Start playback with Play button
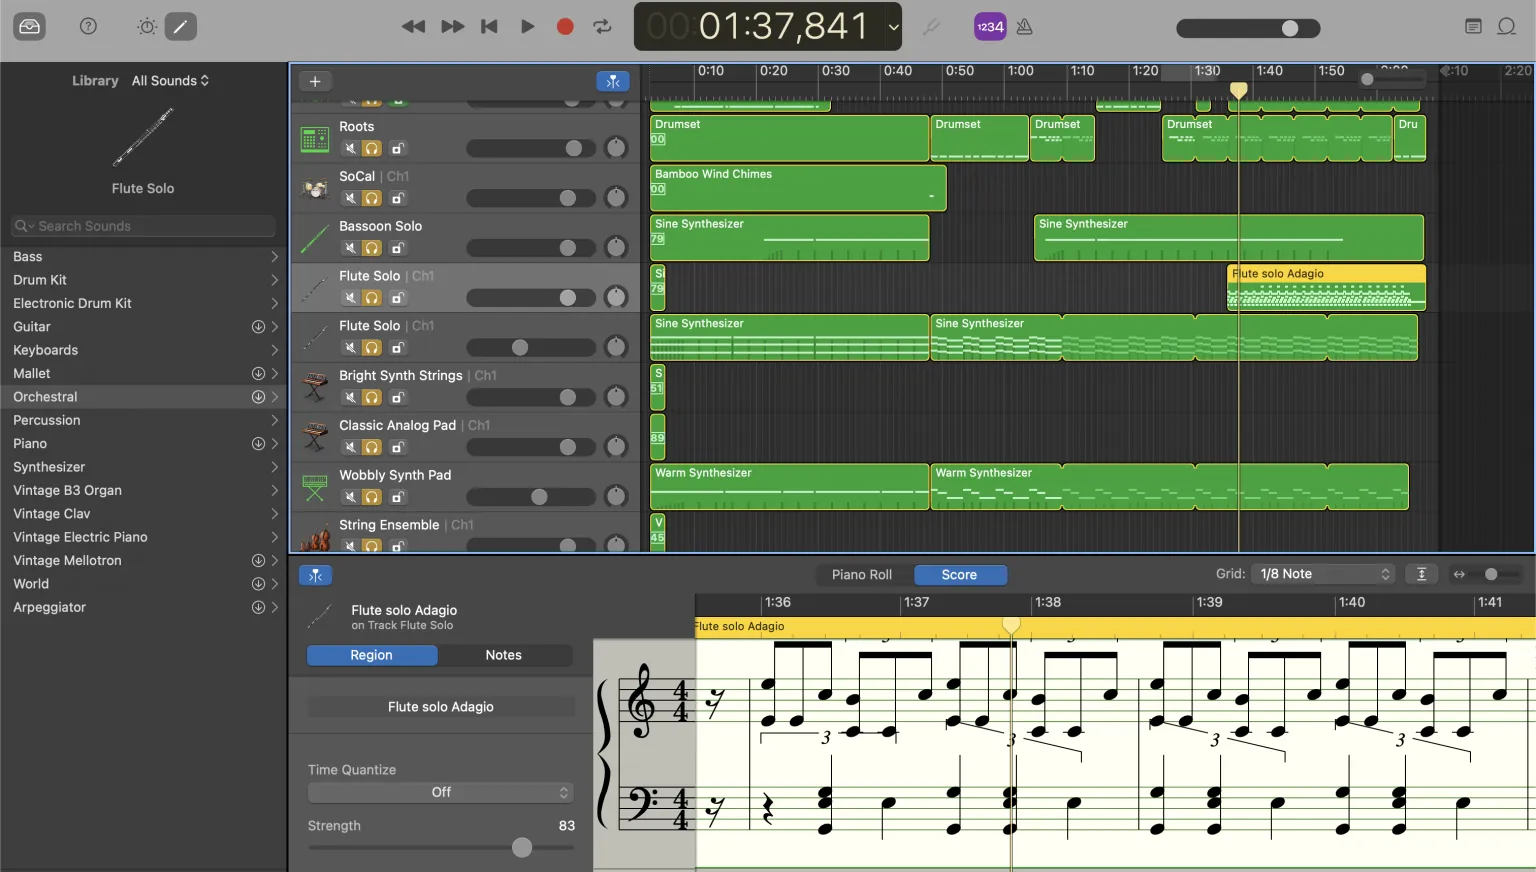Viewport: 1536px width, 872px height. pyautogui.click(x=527, y=27)
